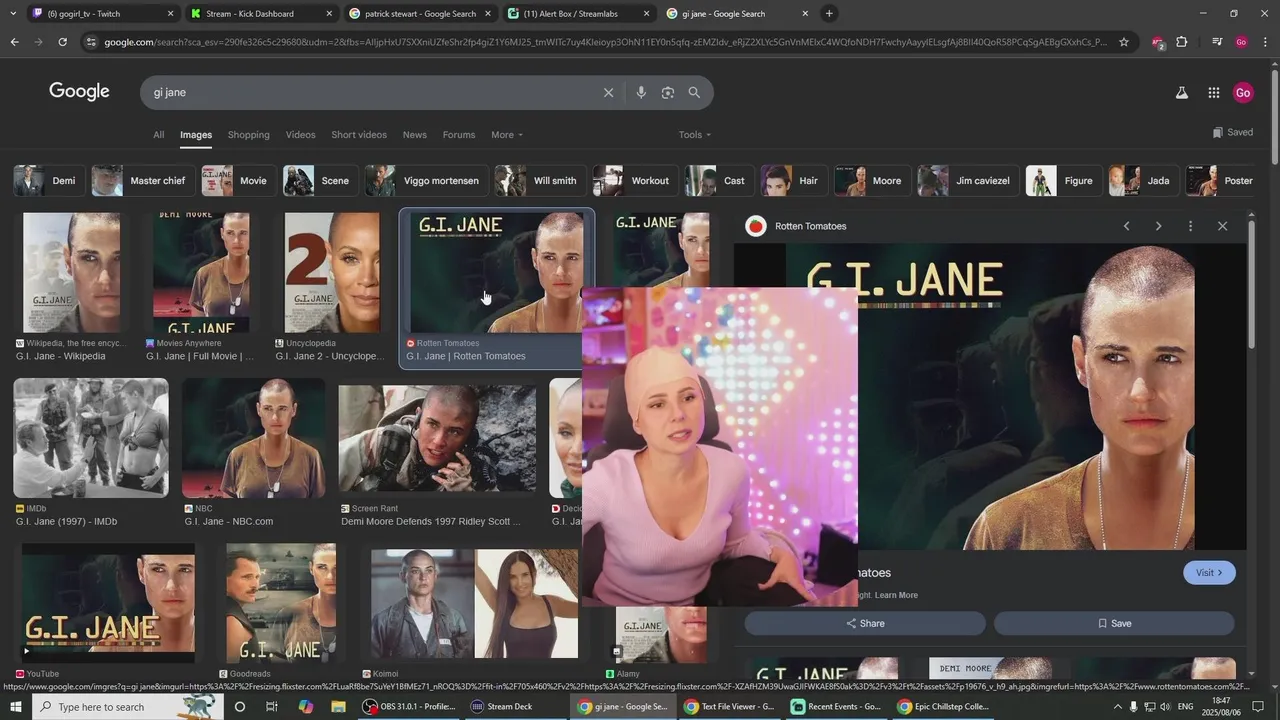Open the Chrome extensions puzzle icon

1181,42
